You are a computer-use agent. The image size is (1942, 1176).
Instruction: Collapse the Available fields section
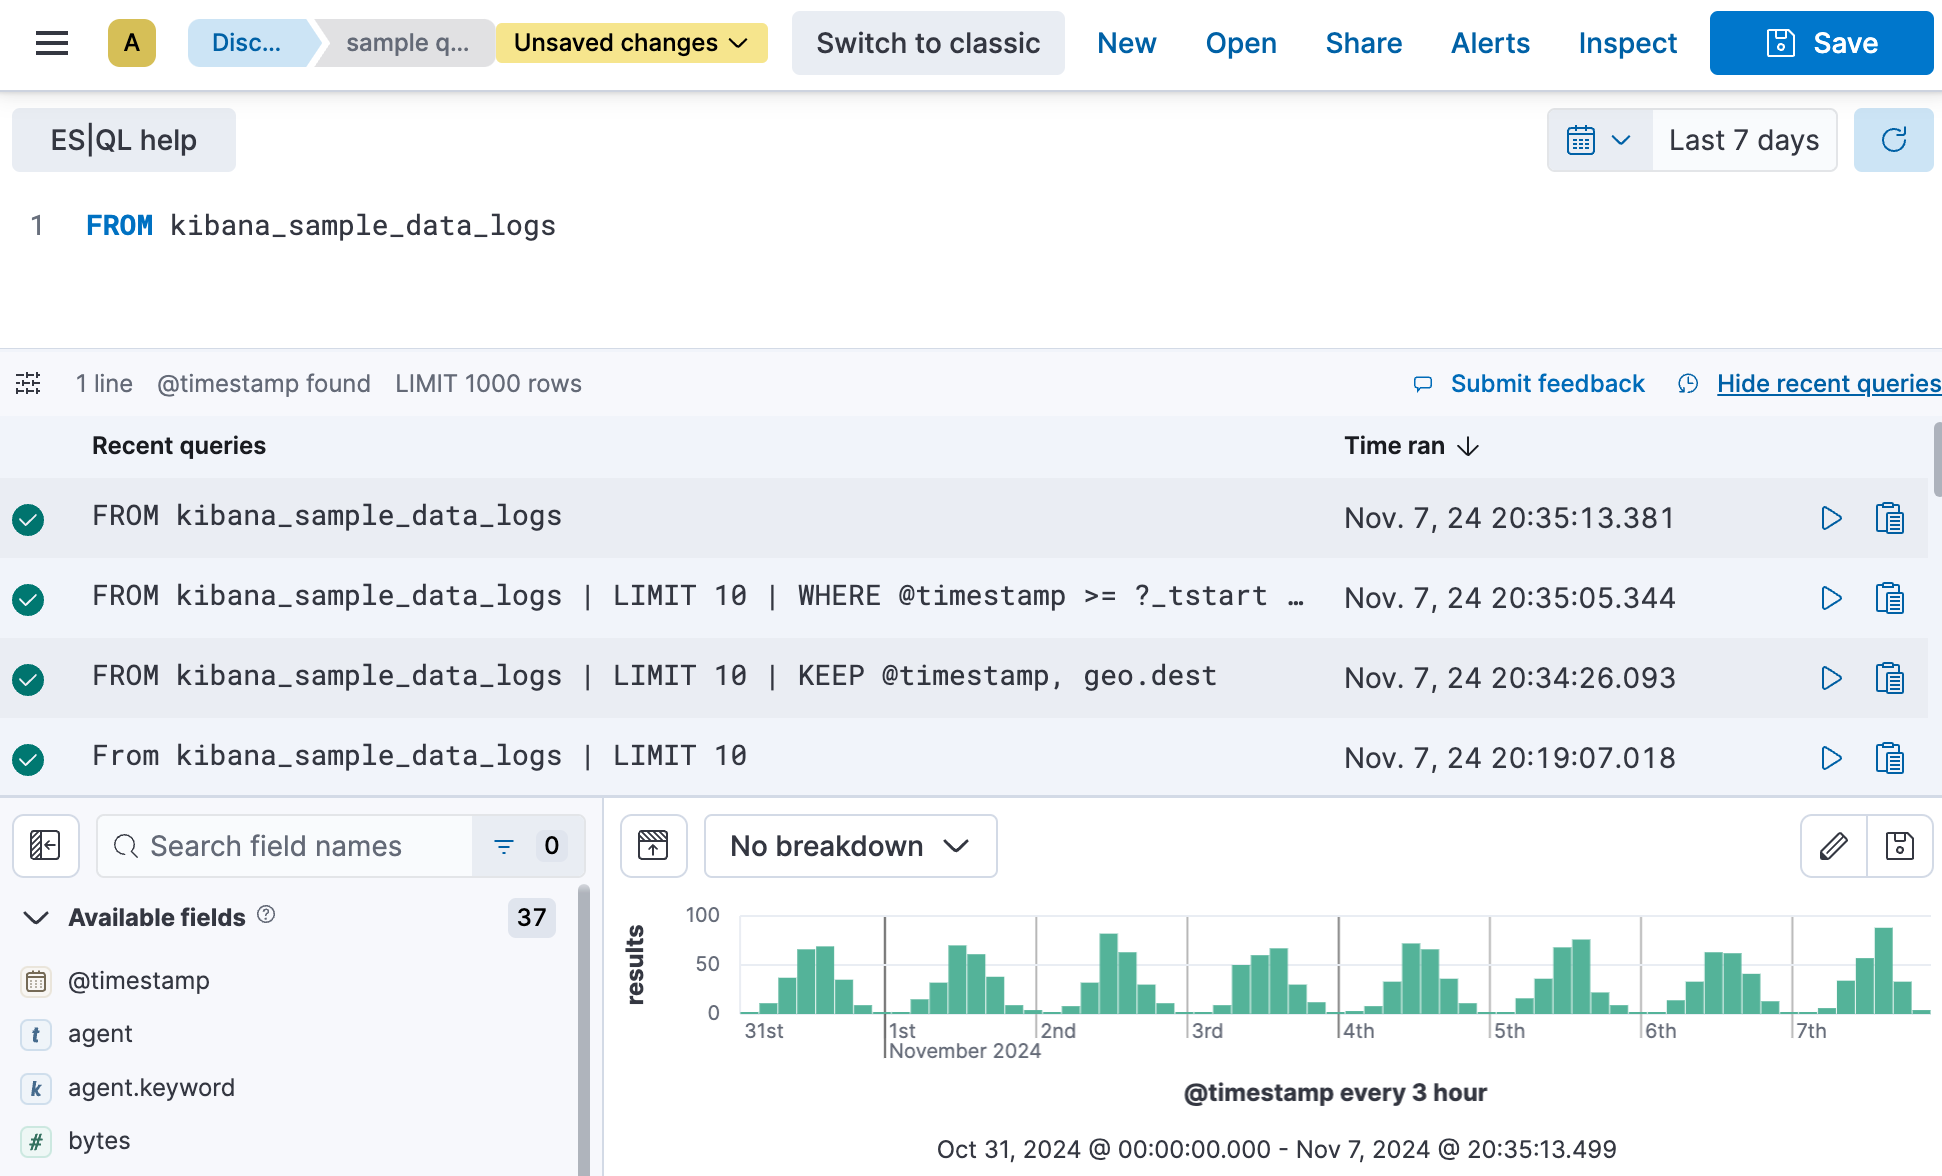(36, 917)
